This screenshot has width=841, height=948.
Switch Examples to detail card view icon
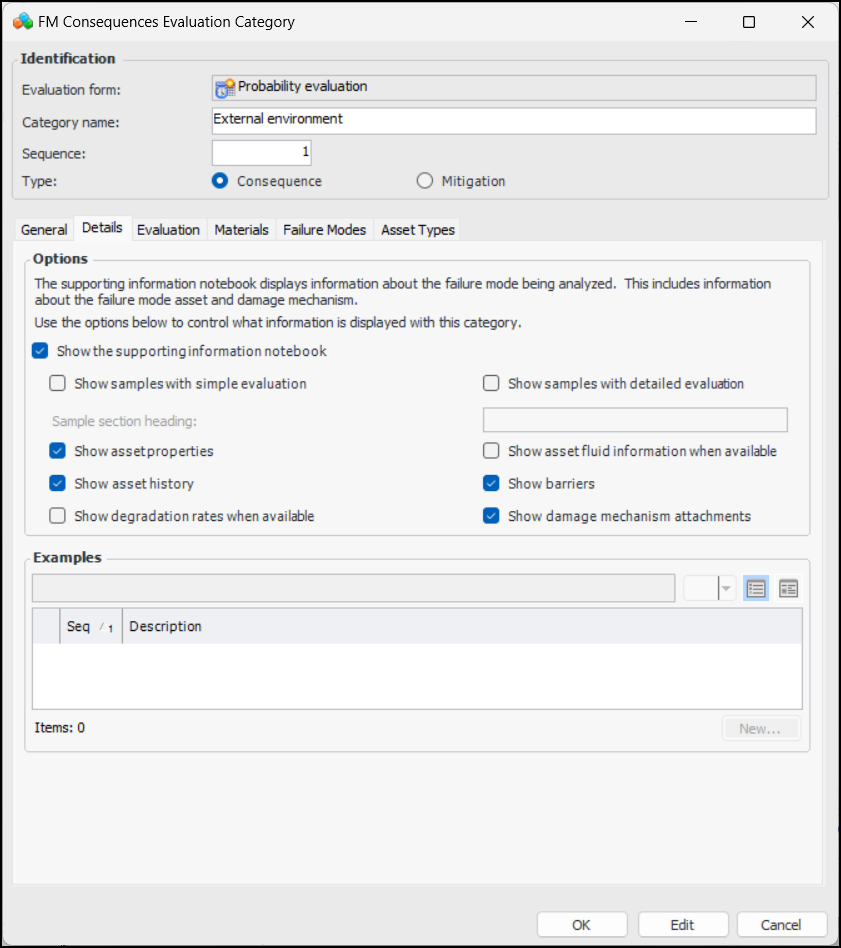coord(789,589)
